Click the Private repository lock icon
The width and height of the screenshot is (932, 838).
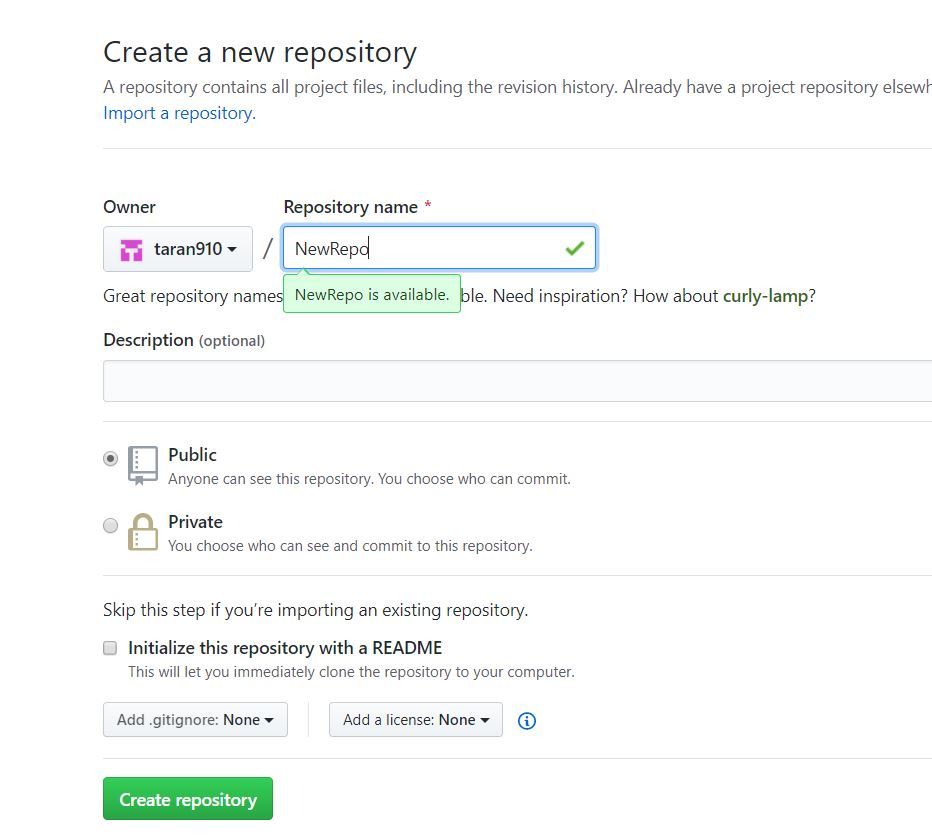[x=143, y=532]
